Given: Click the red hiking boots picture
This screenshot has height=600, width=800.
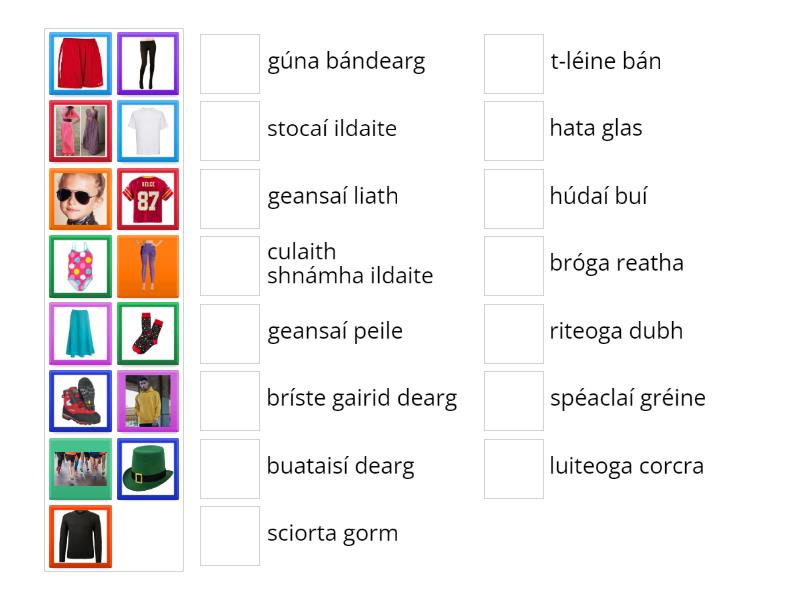Looking at the screenshot, I should (x=81, y=401).
